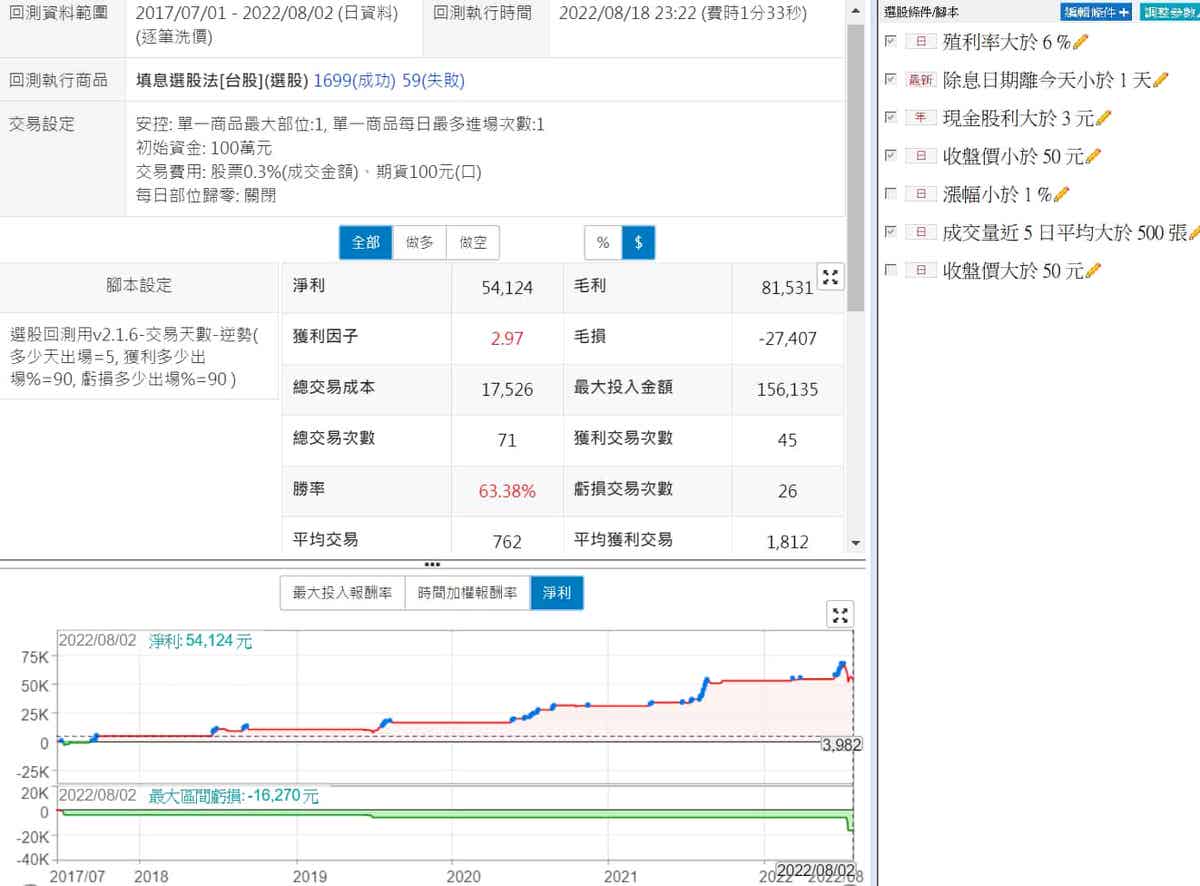Viewport: 1200px width, 886px height.
Task: Edit 收盤價大於 50 元 via pencil icon
Action: (x=1093, y=270)
